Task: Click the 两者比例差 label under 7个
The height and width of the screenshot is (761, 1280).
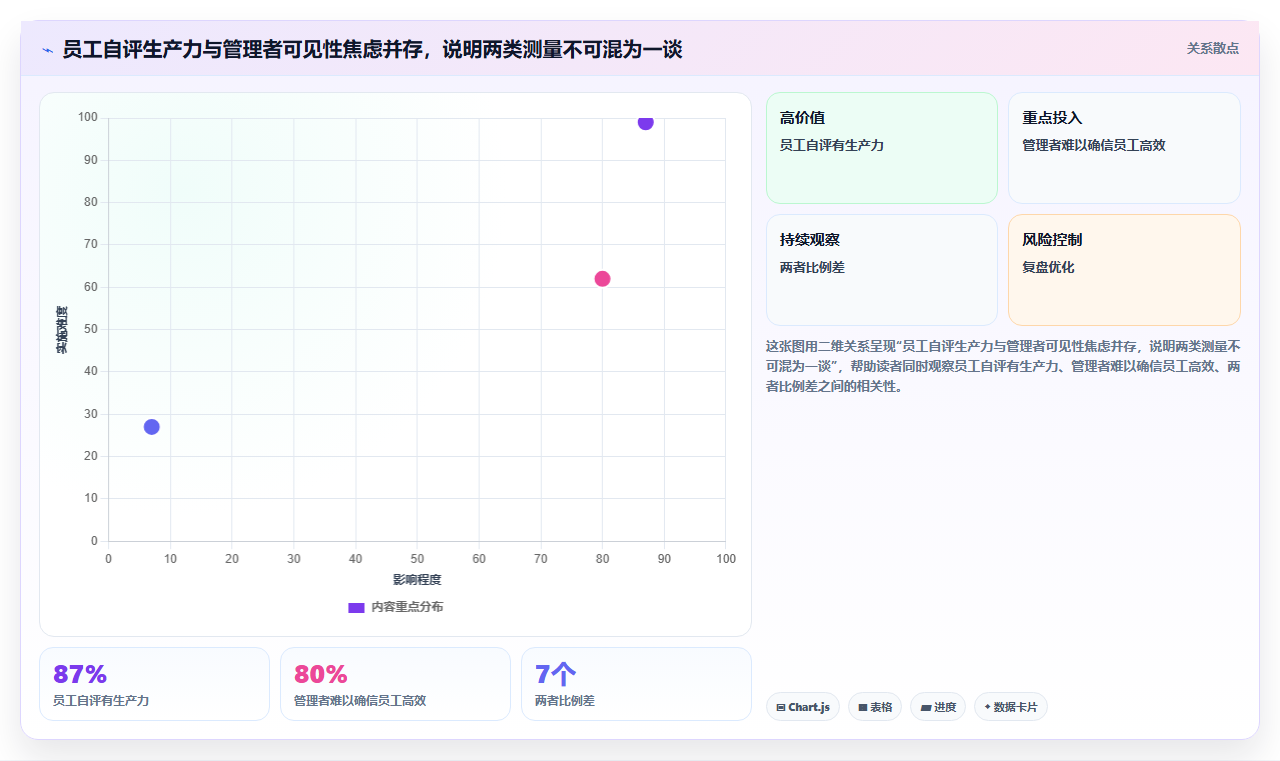Action: (565, 701)
